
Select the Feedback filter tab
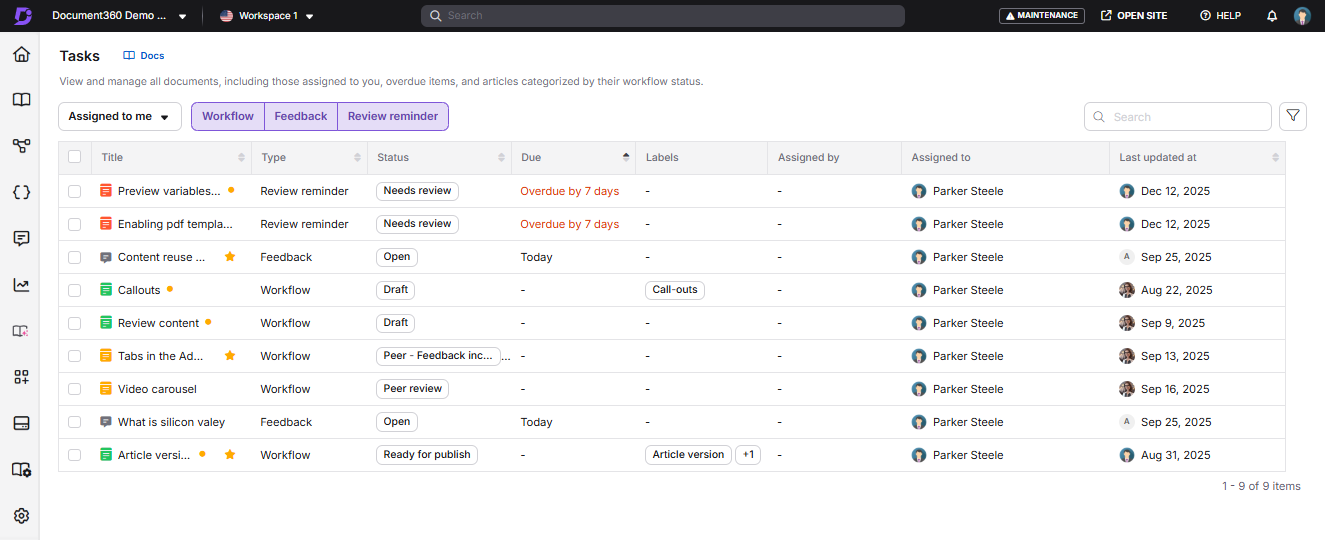[301, 116]
